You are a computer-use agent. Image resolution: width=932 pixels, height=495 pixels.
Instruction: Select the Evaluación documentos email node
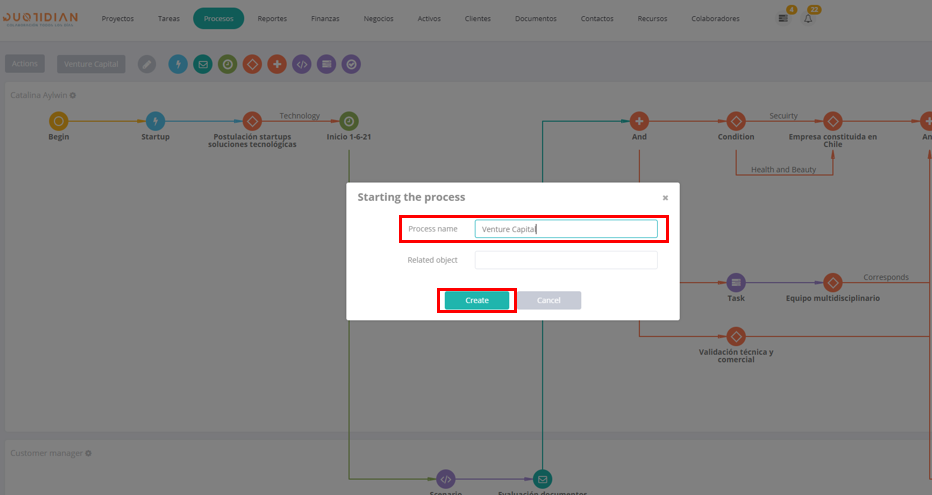coord(542,479)
